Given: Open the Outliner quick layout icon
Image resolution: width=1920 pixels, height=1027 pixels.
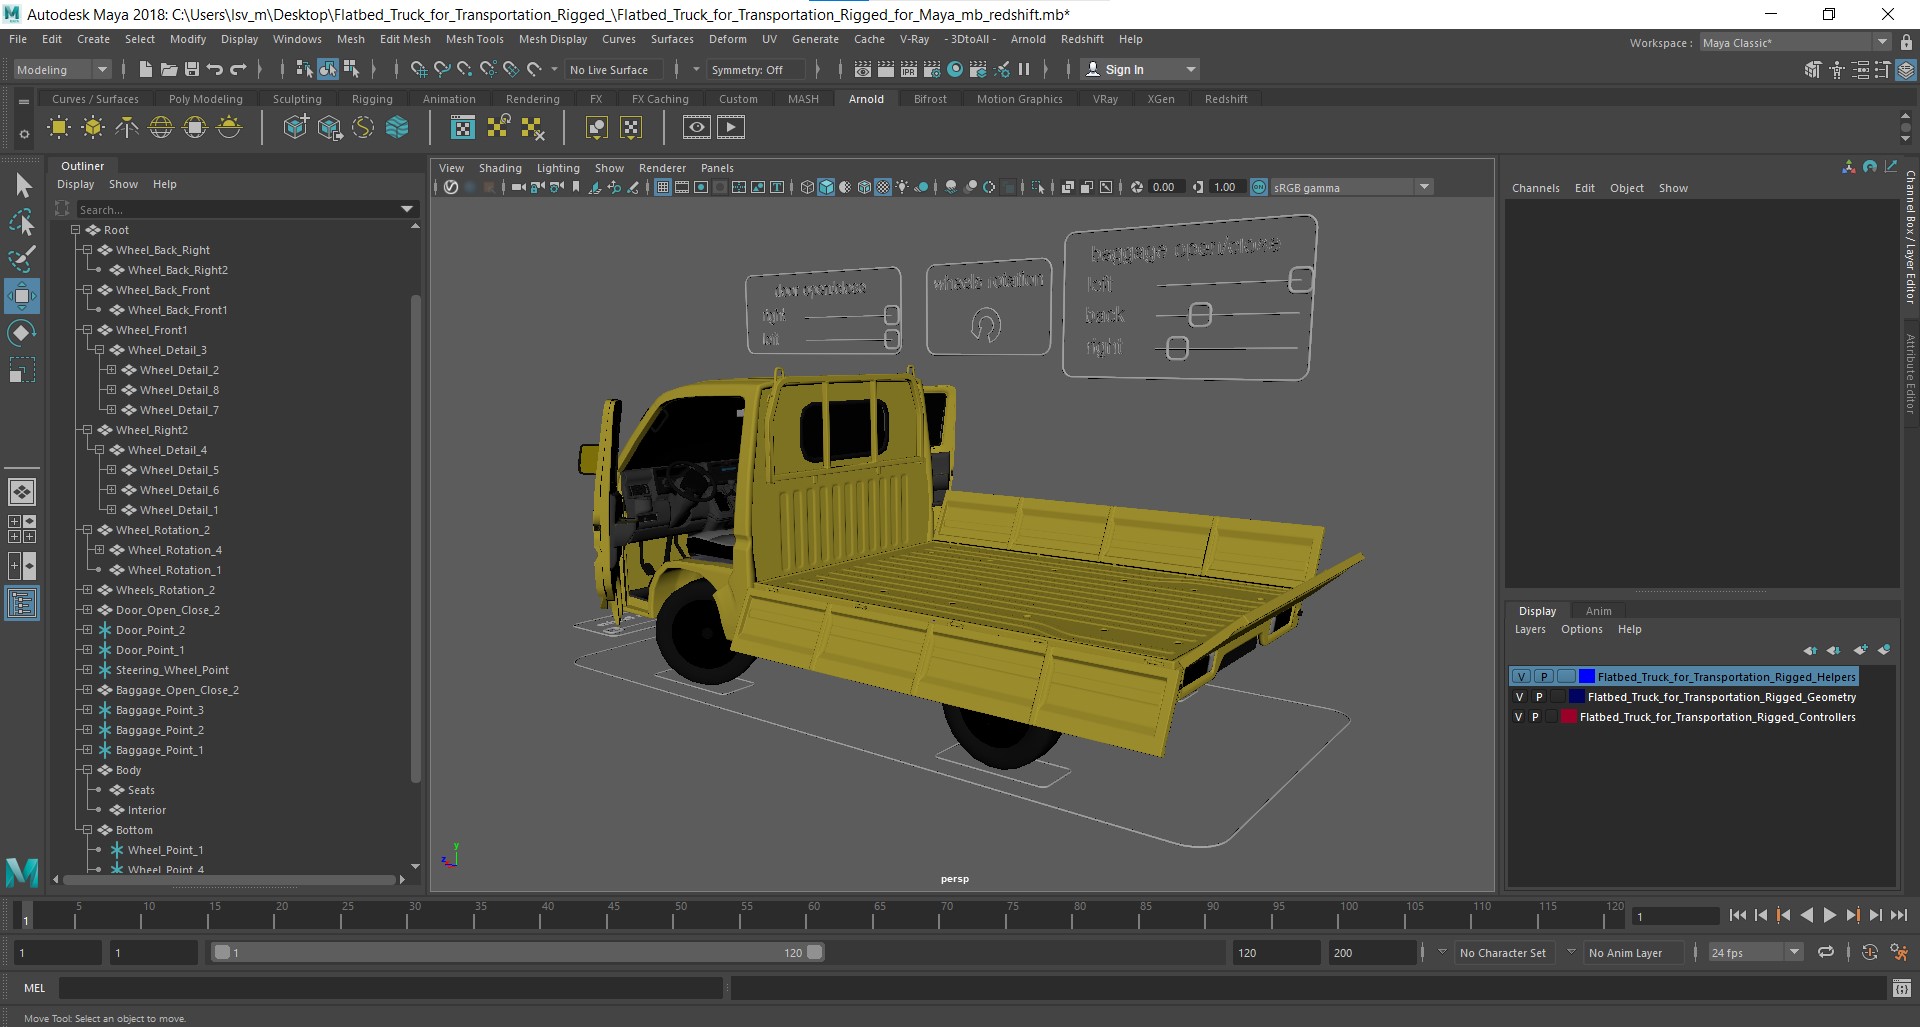Looking at the screenshot, I should (22, 603).
